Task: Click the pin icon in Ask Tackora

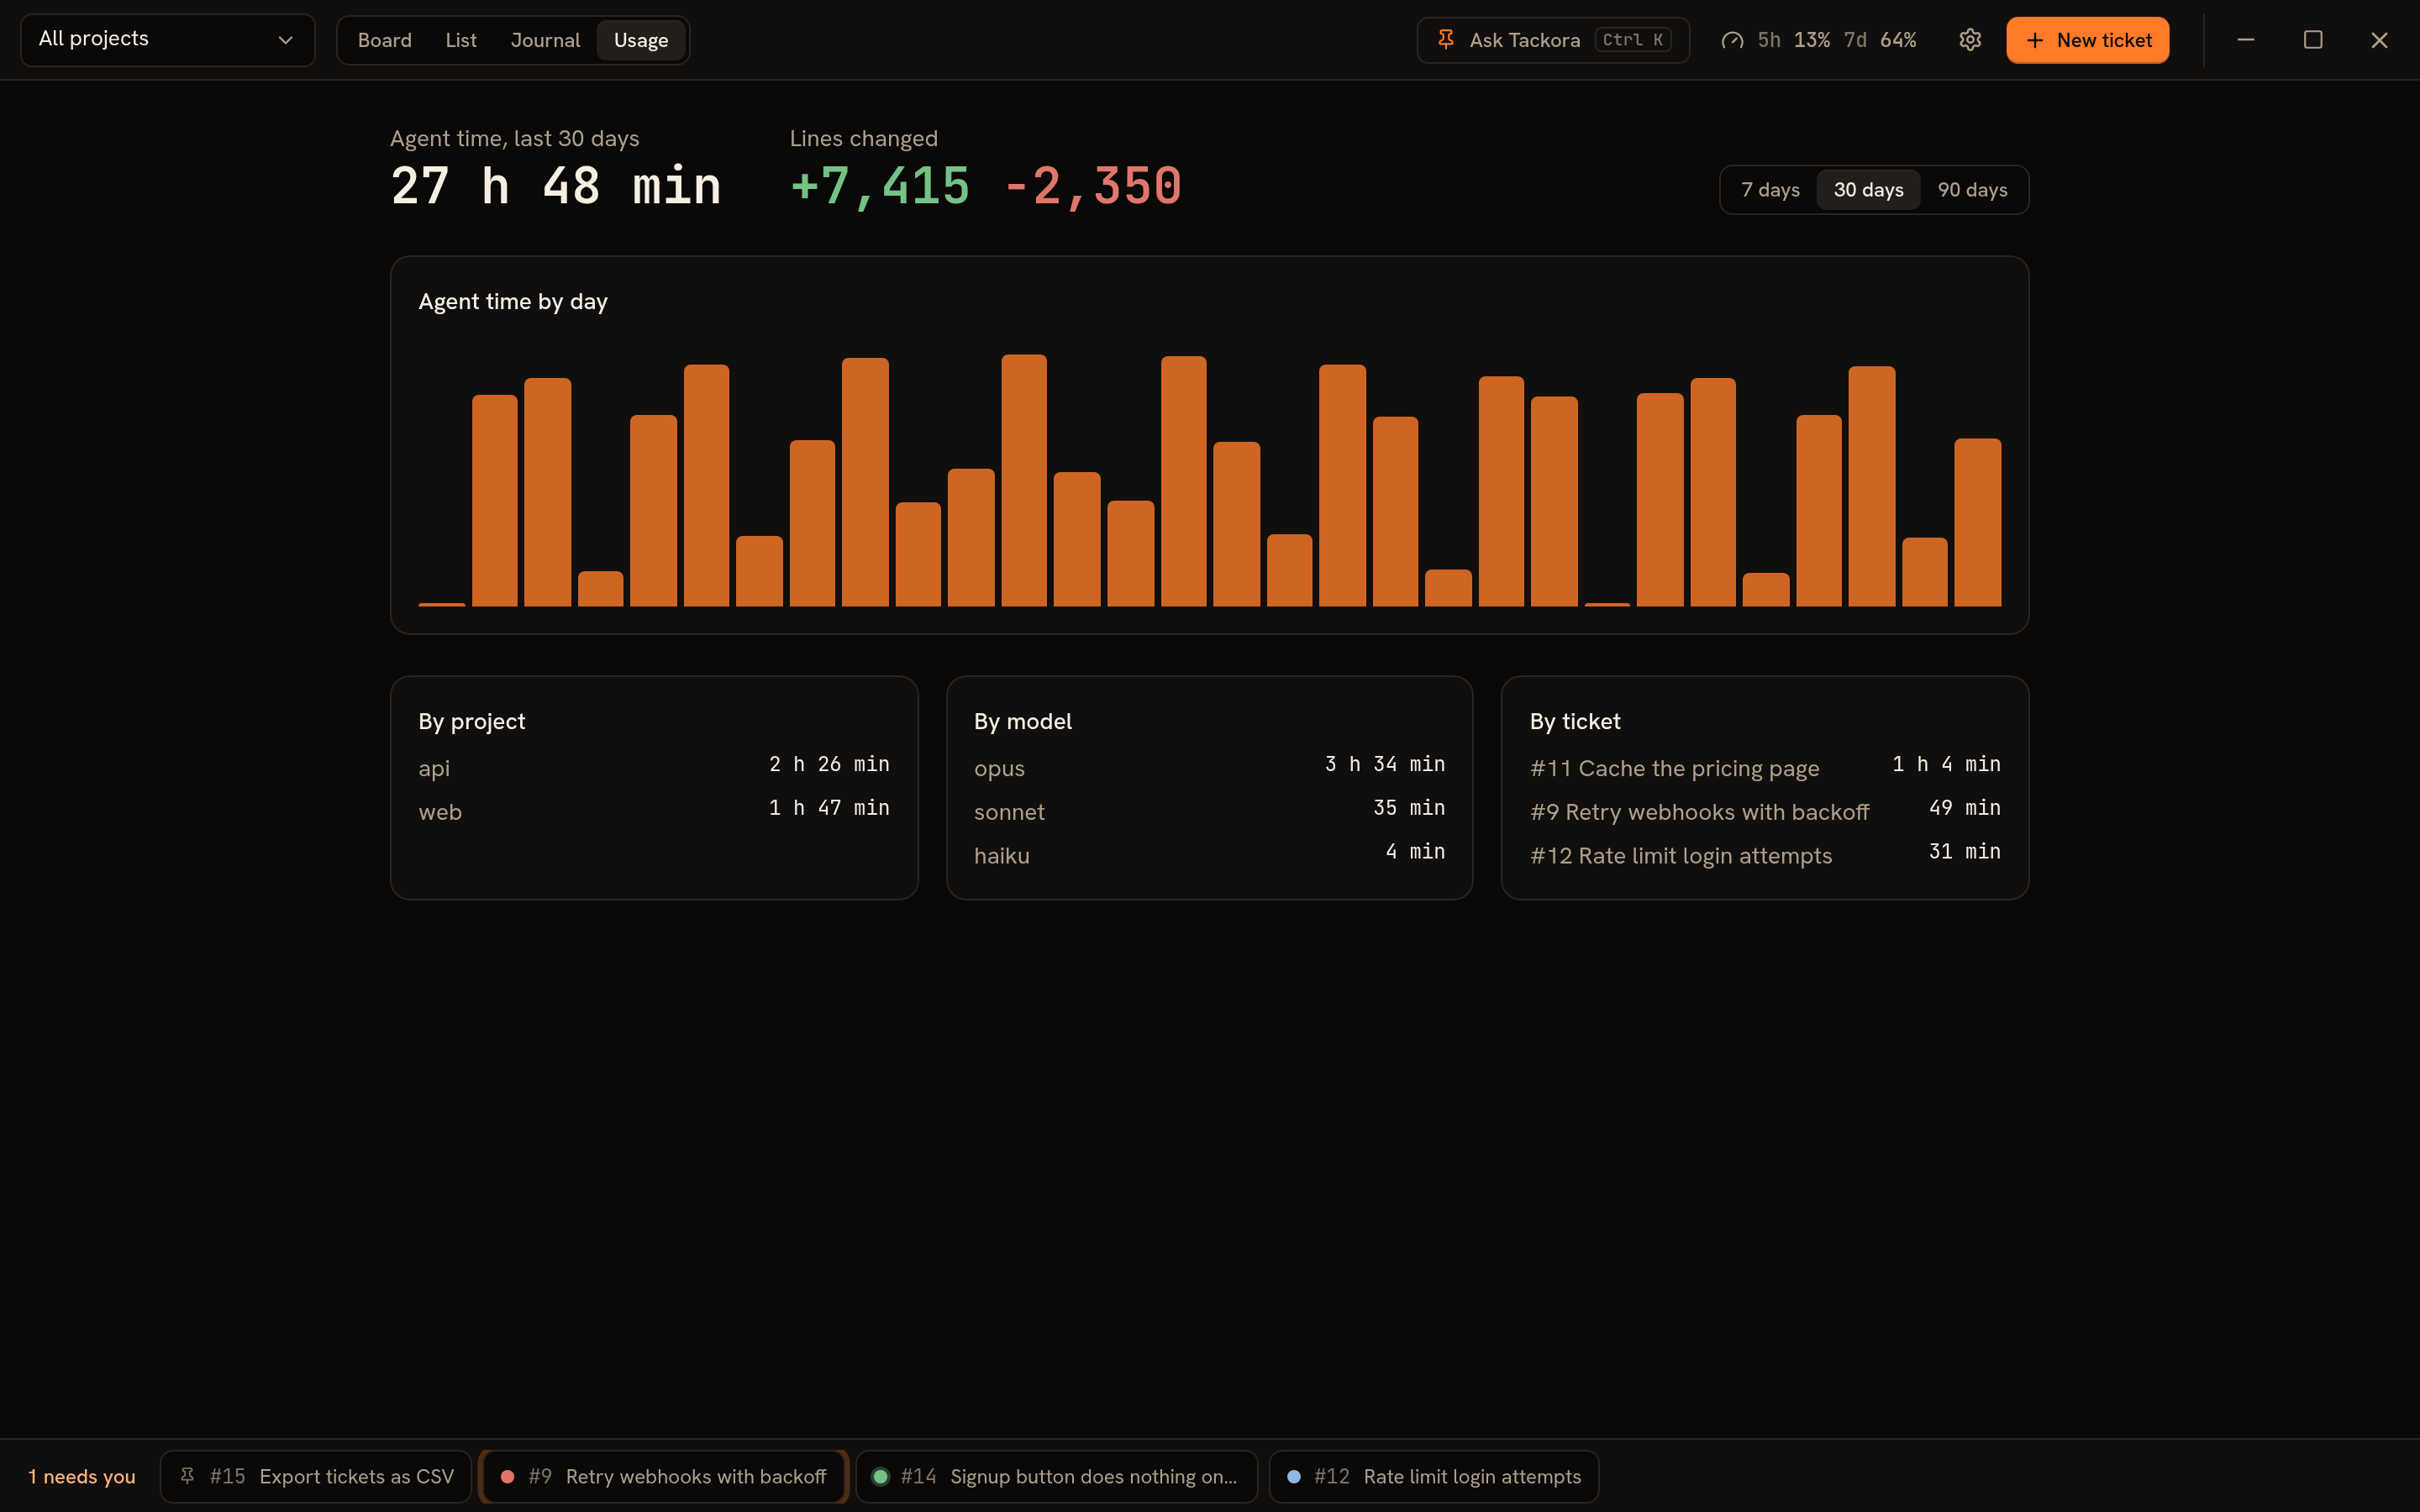Action: [x=1446, y=40]
